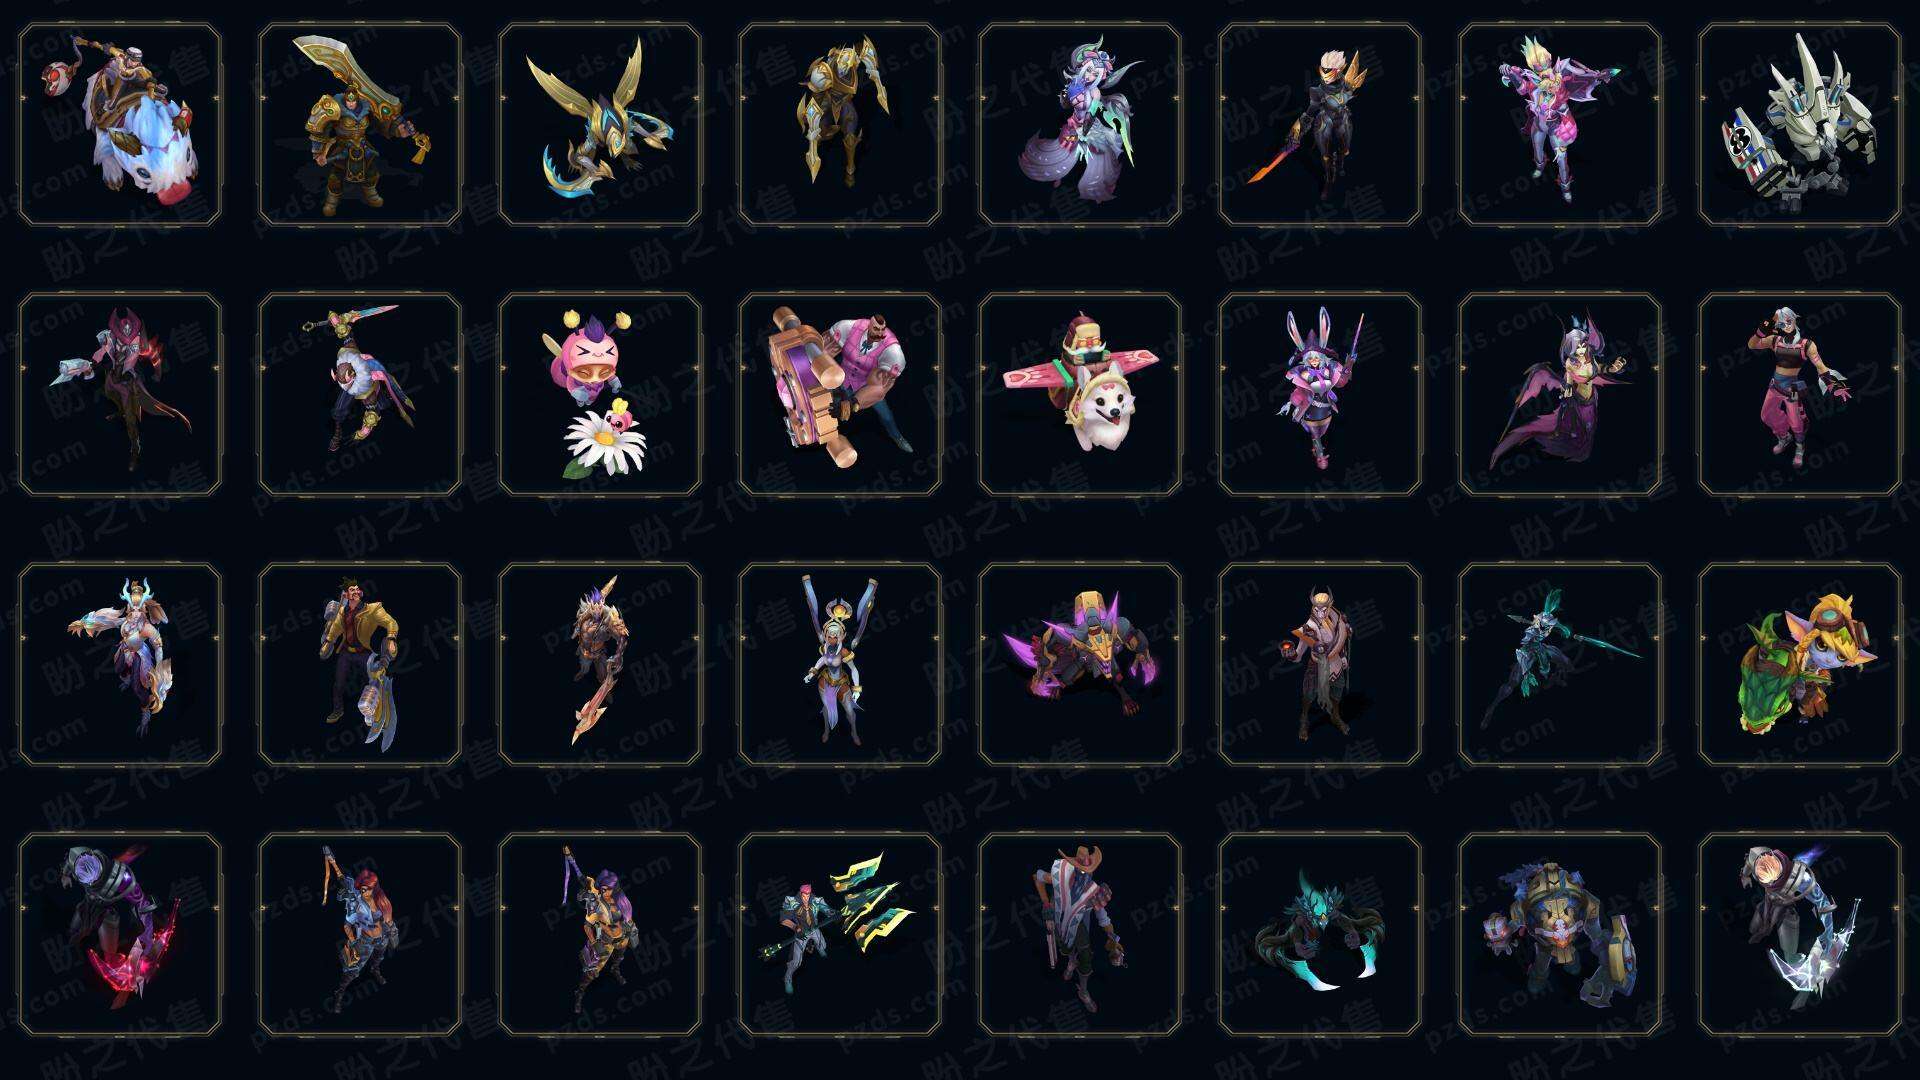
Task: Choose the bunny-ears purple hair skin
Action: [1320, 394]
